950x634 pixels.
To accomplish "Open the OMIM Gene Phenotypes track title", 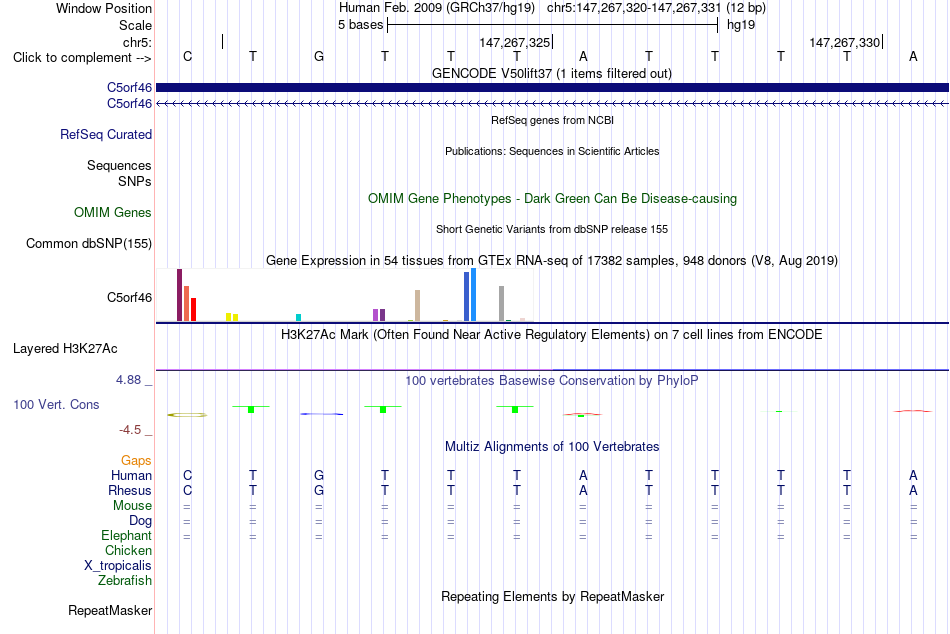I will [552, 198].
